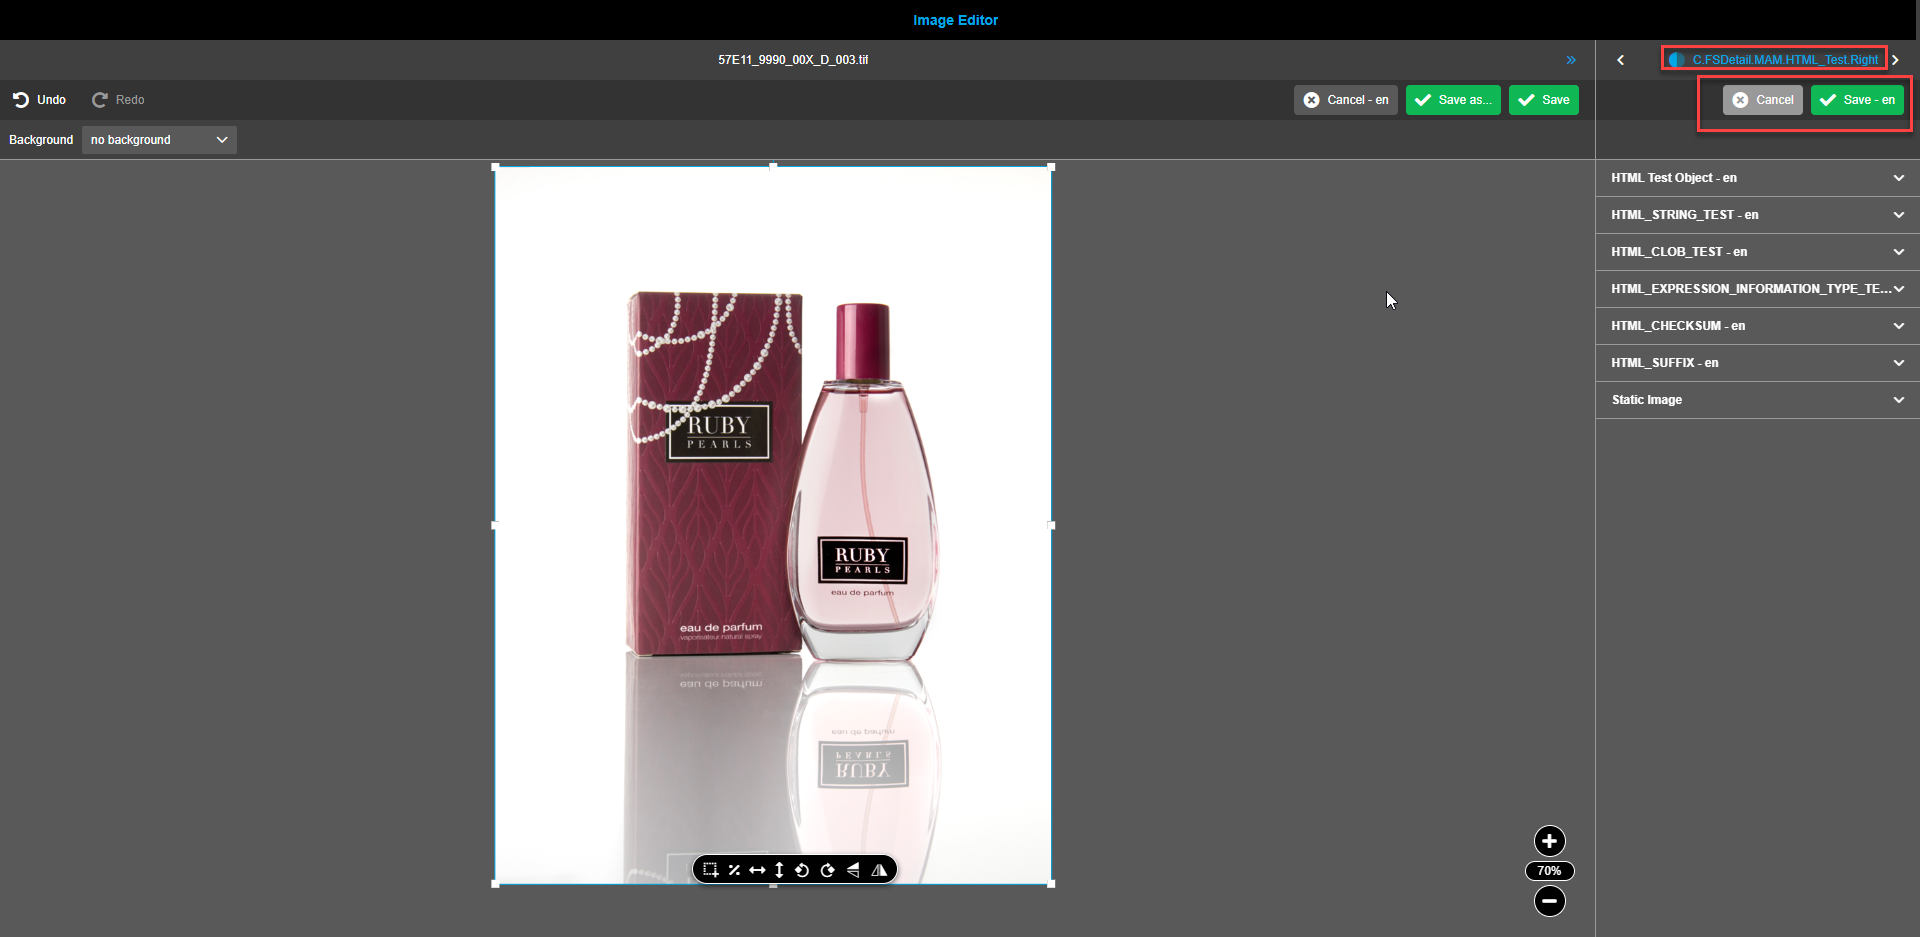Viewport: 1920px width, 937px height.
Task: Zoom in with the plus control
Action: pyautogui.click(x=1548, y=841)
